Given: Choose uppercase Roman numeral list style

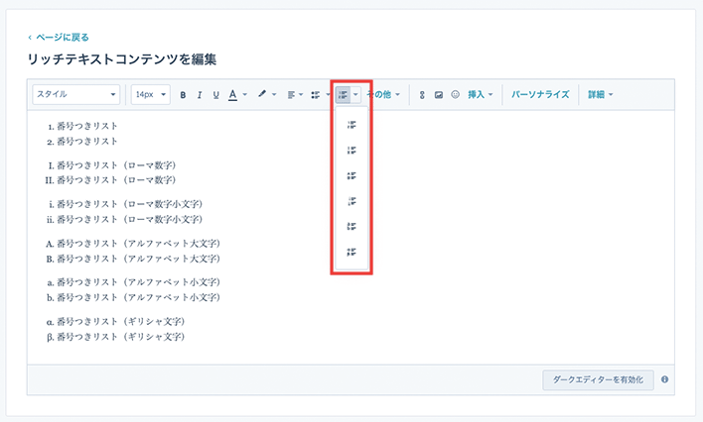Looking at the screenshot, I should (352, 150).
